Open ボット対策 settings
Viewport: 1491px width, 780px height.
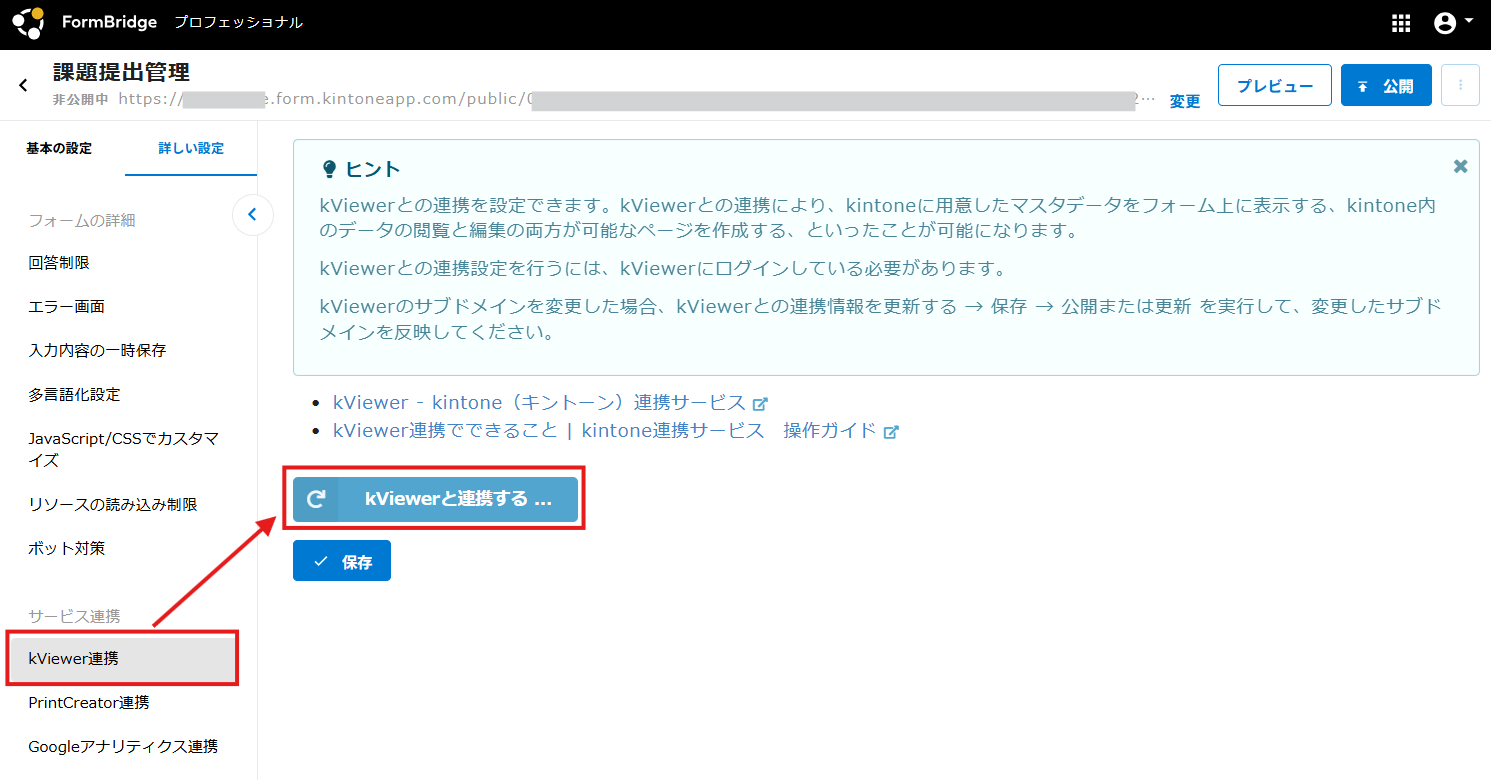67,548
